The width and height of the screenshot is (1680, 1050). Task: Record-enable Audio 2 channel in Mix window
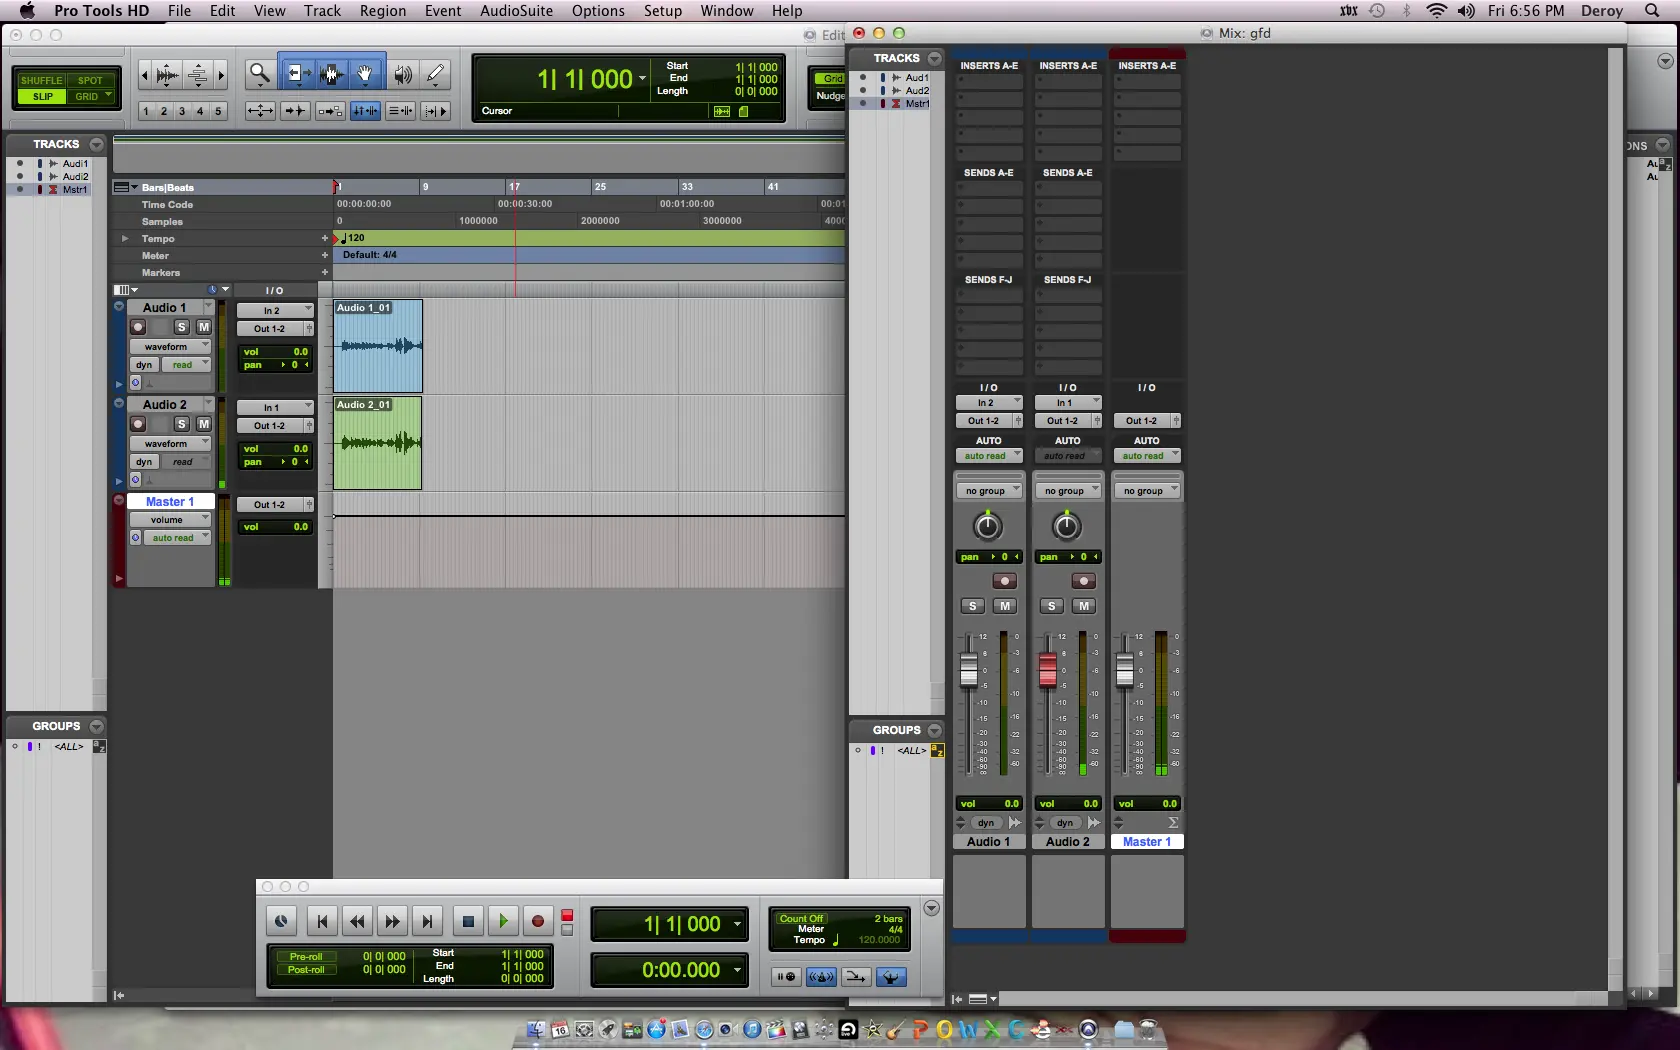point(1083,581)
